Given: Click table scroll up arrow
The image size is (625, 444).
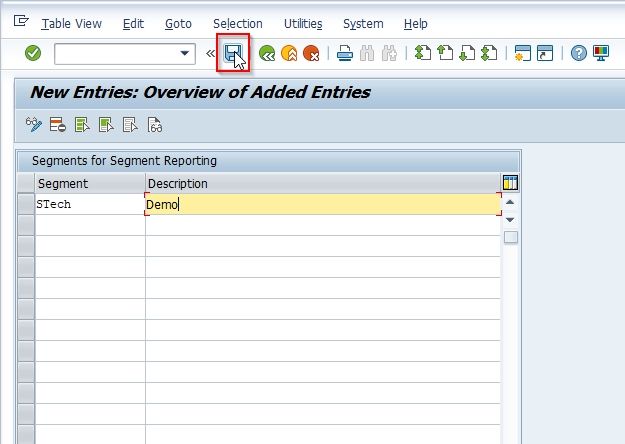Looking at the screenshot, I should 510,202.
